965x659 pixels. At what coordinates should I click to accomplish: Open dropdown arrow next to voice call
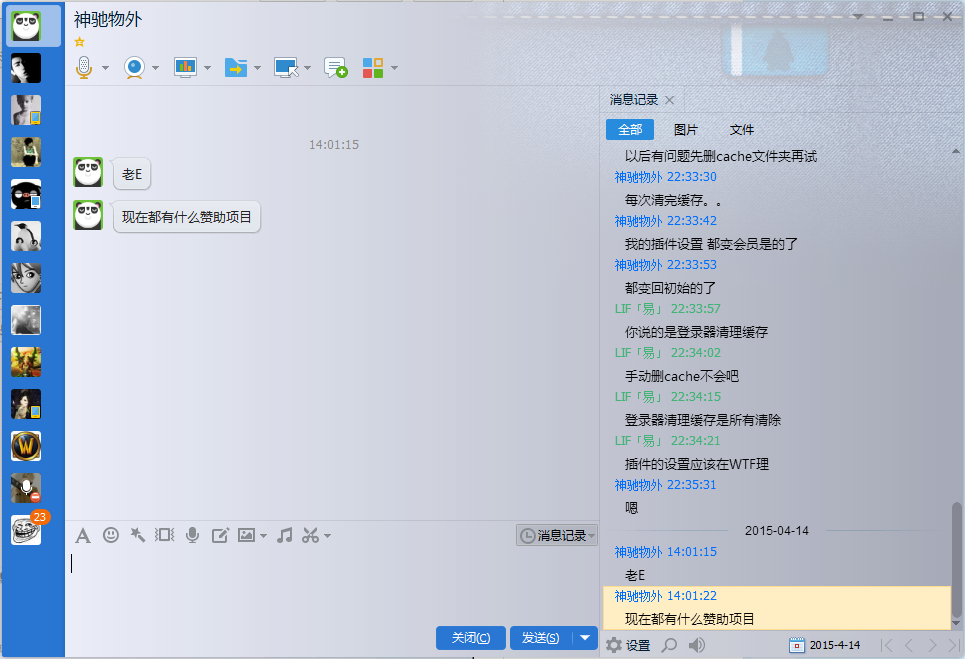[105, 68]
